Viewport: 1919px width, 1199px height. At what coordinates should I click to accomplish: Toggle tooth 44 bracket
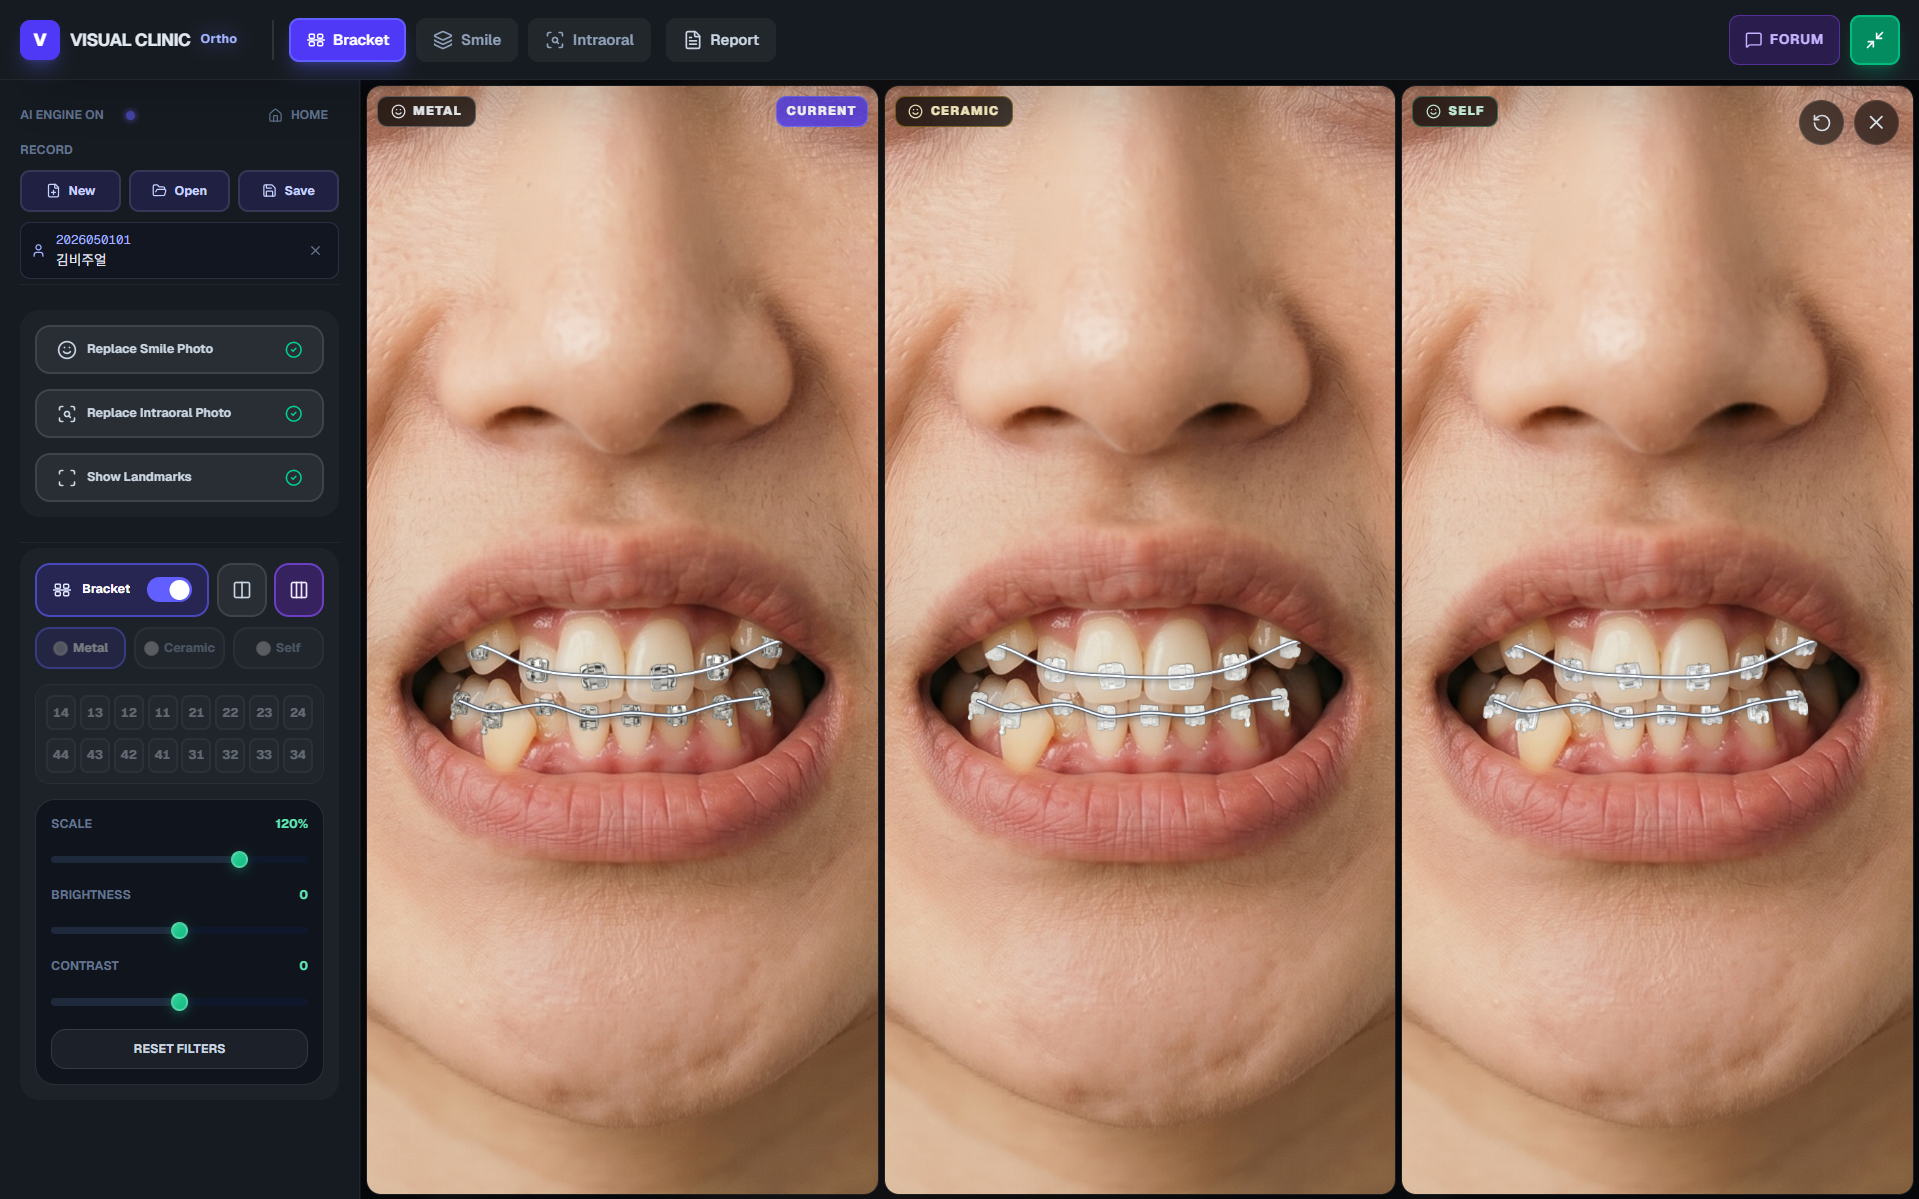click(x=61, y=754)
